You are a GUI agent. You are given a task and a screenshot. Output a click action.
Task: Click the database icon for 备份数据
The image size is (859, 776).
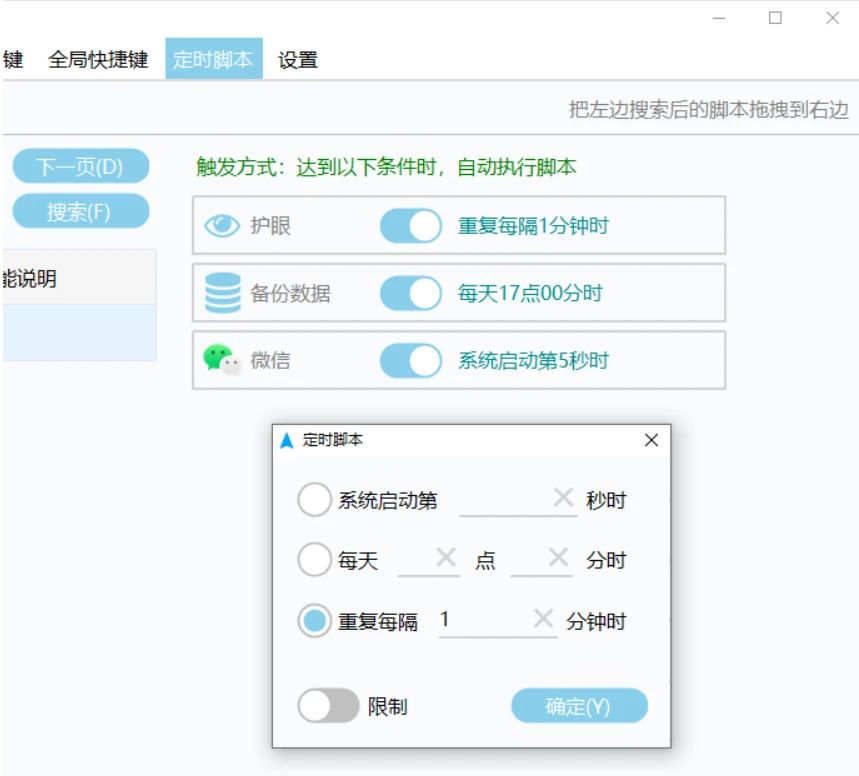pos(222,294)
